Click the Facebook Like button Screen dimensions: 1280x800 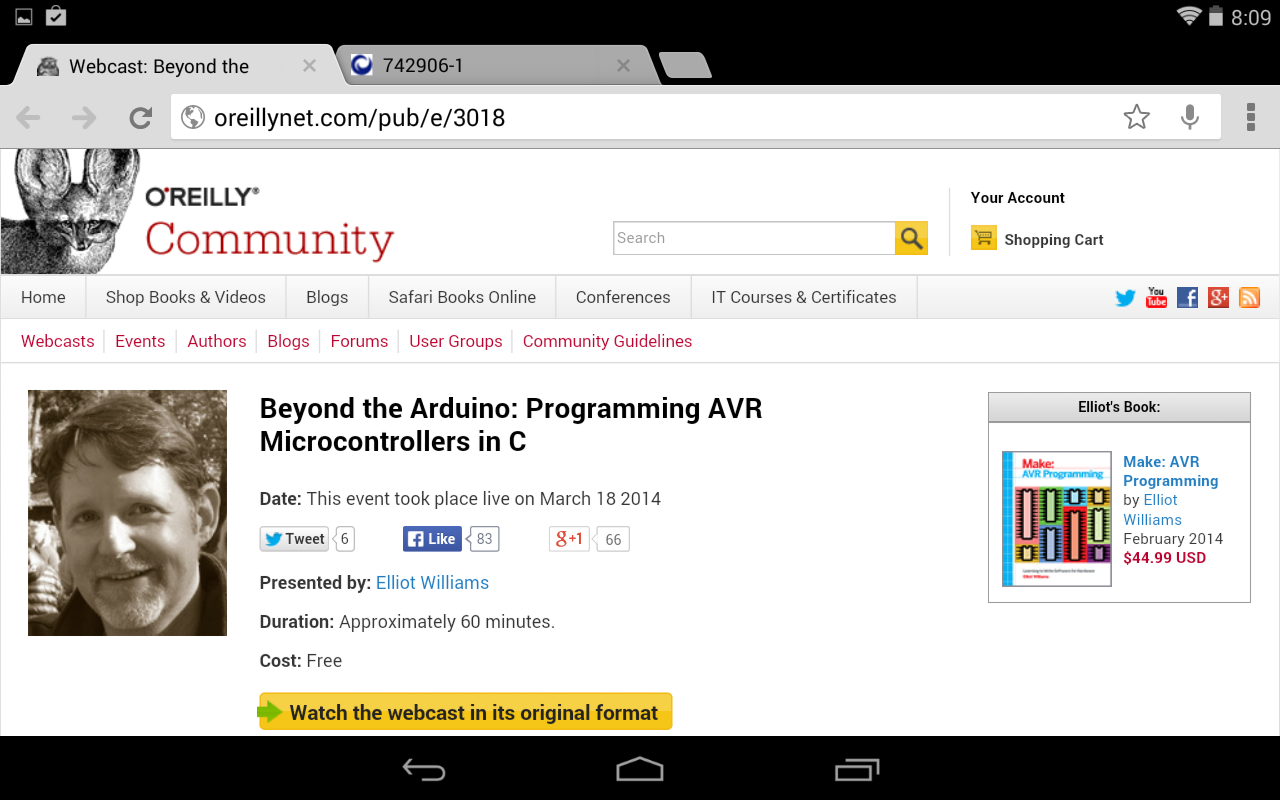click(x=431, y=539)
